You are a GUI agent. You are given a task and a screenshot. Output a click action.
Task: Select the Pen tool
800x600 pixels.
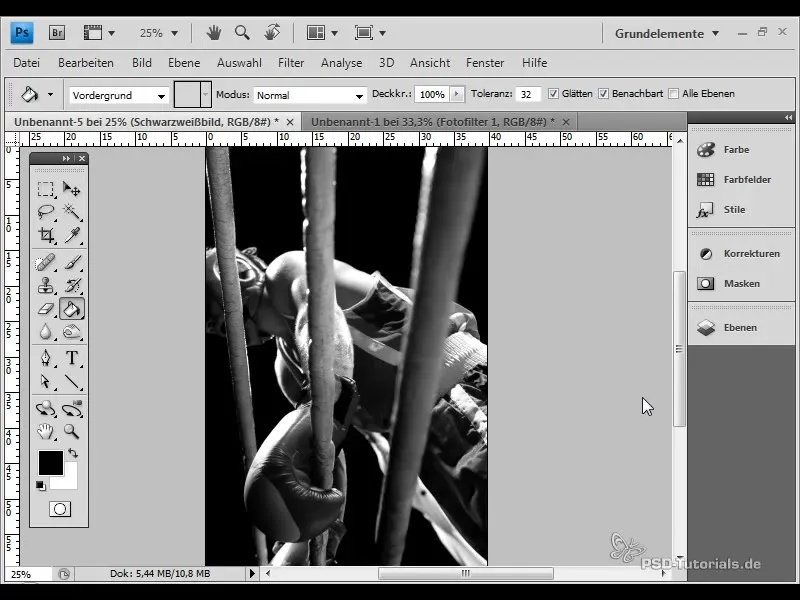point(45,358)
